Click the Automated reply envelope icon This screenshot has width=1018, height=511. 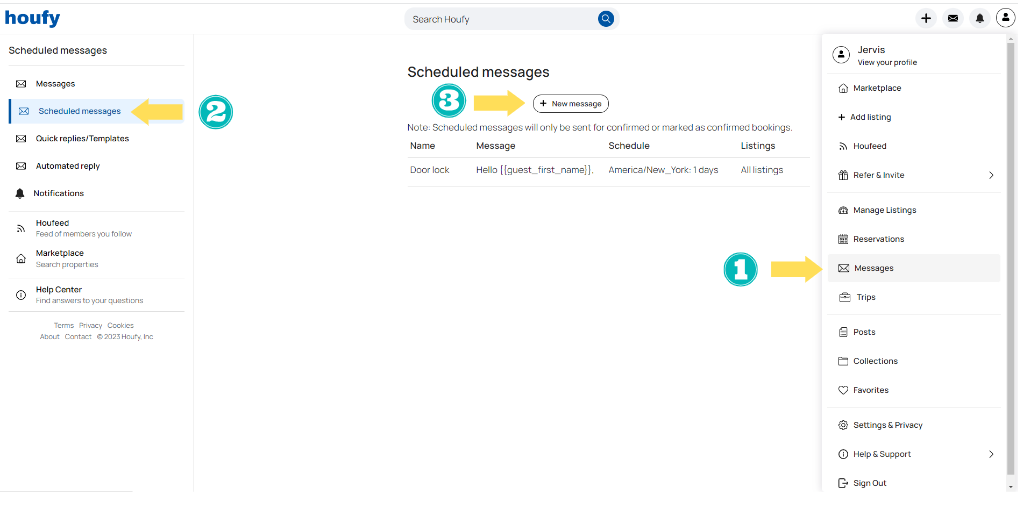[21, 166]
